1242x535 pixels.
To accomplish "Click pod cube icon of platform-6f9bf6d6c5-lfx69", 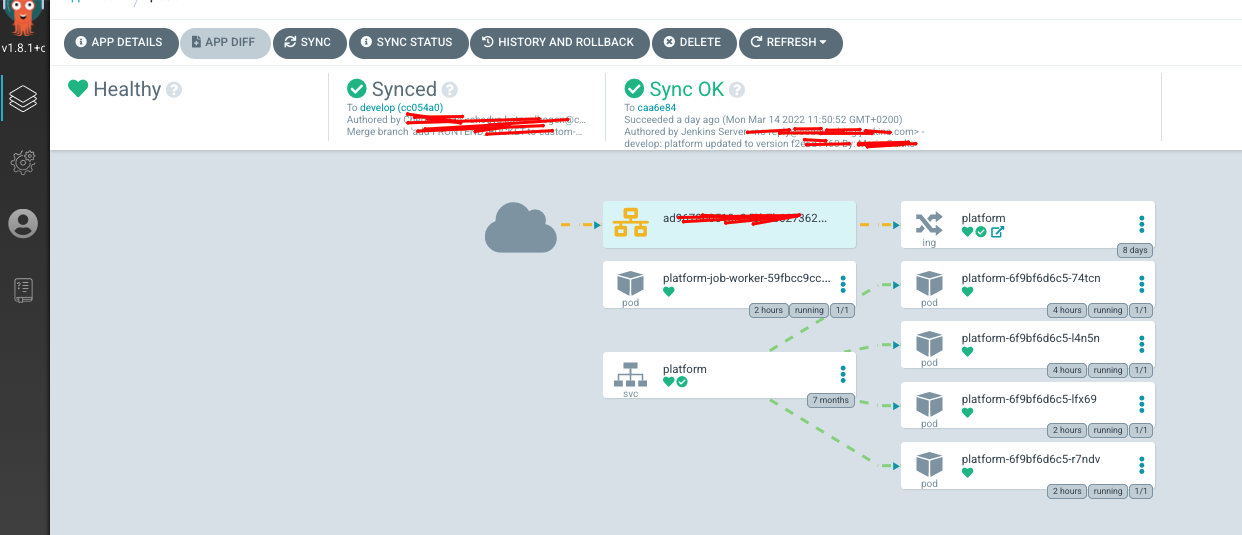I will pos(929,403).
